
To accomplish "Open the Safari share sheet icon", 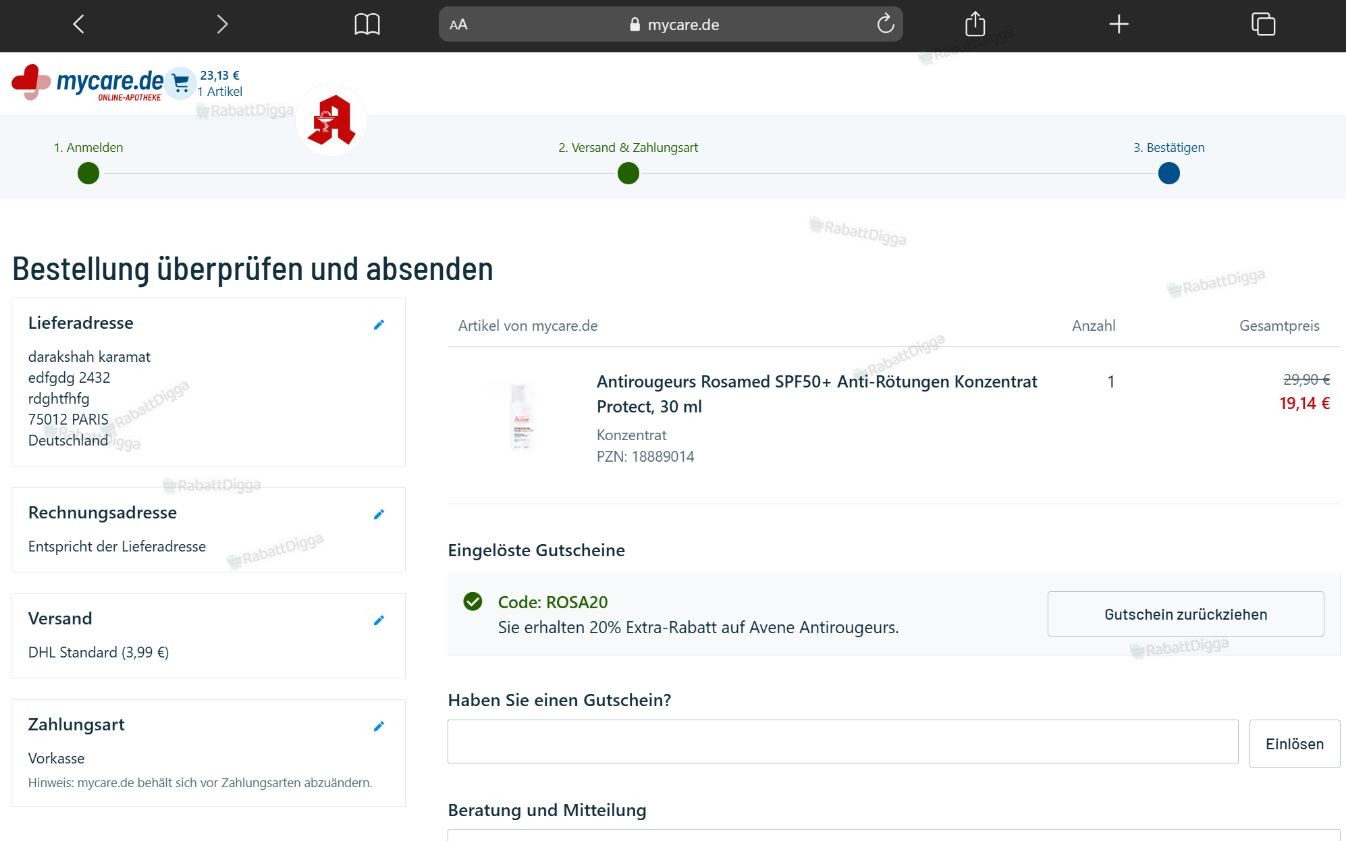I will tap(975, 24).
